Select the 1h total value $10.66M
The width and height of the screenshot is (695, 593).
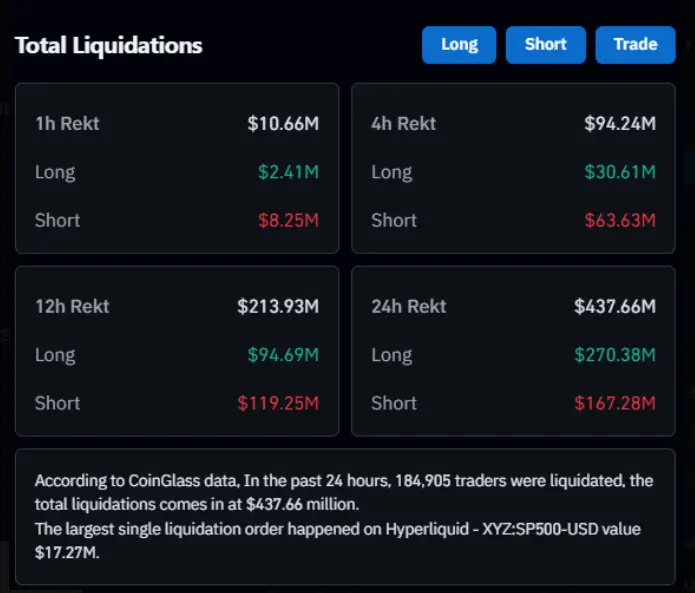[283, 124]
